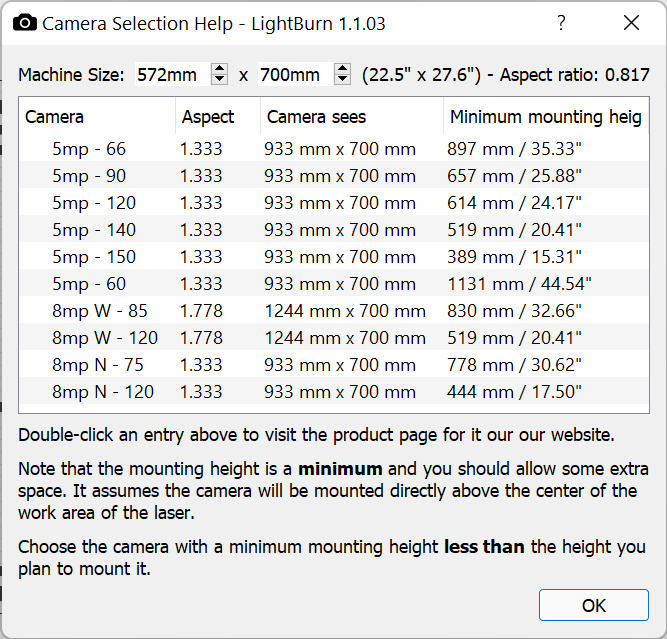Select the 8mp W - 120 camera row
The image size is (667, 639).
(x=334, y=338)
